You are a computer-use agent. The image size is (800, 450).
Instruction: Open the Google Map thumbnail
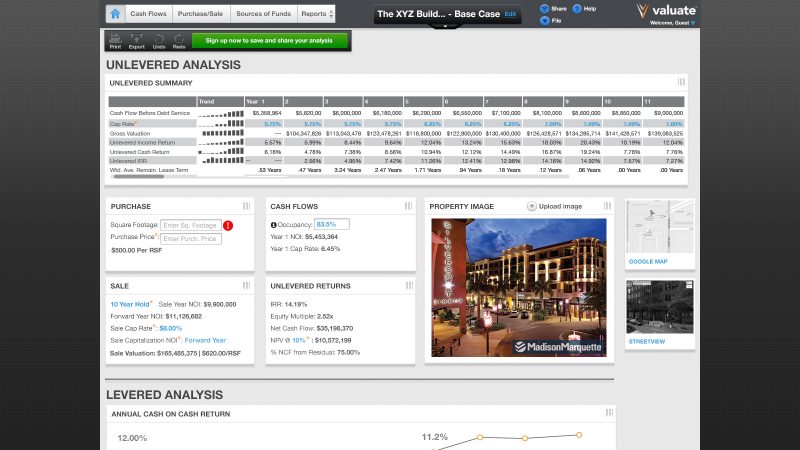click(x=658, y=232)
